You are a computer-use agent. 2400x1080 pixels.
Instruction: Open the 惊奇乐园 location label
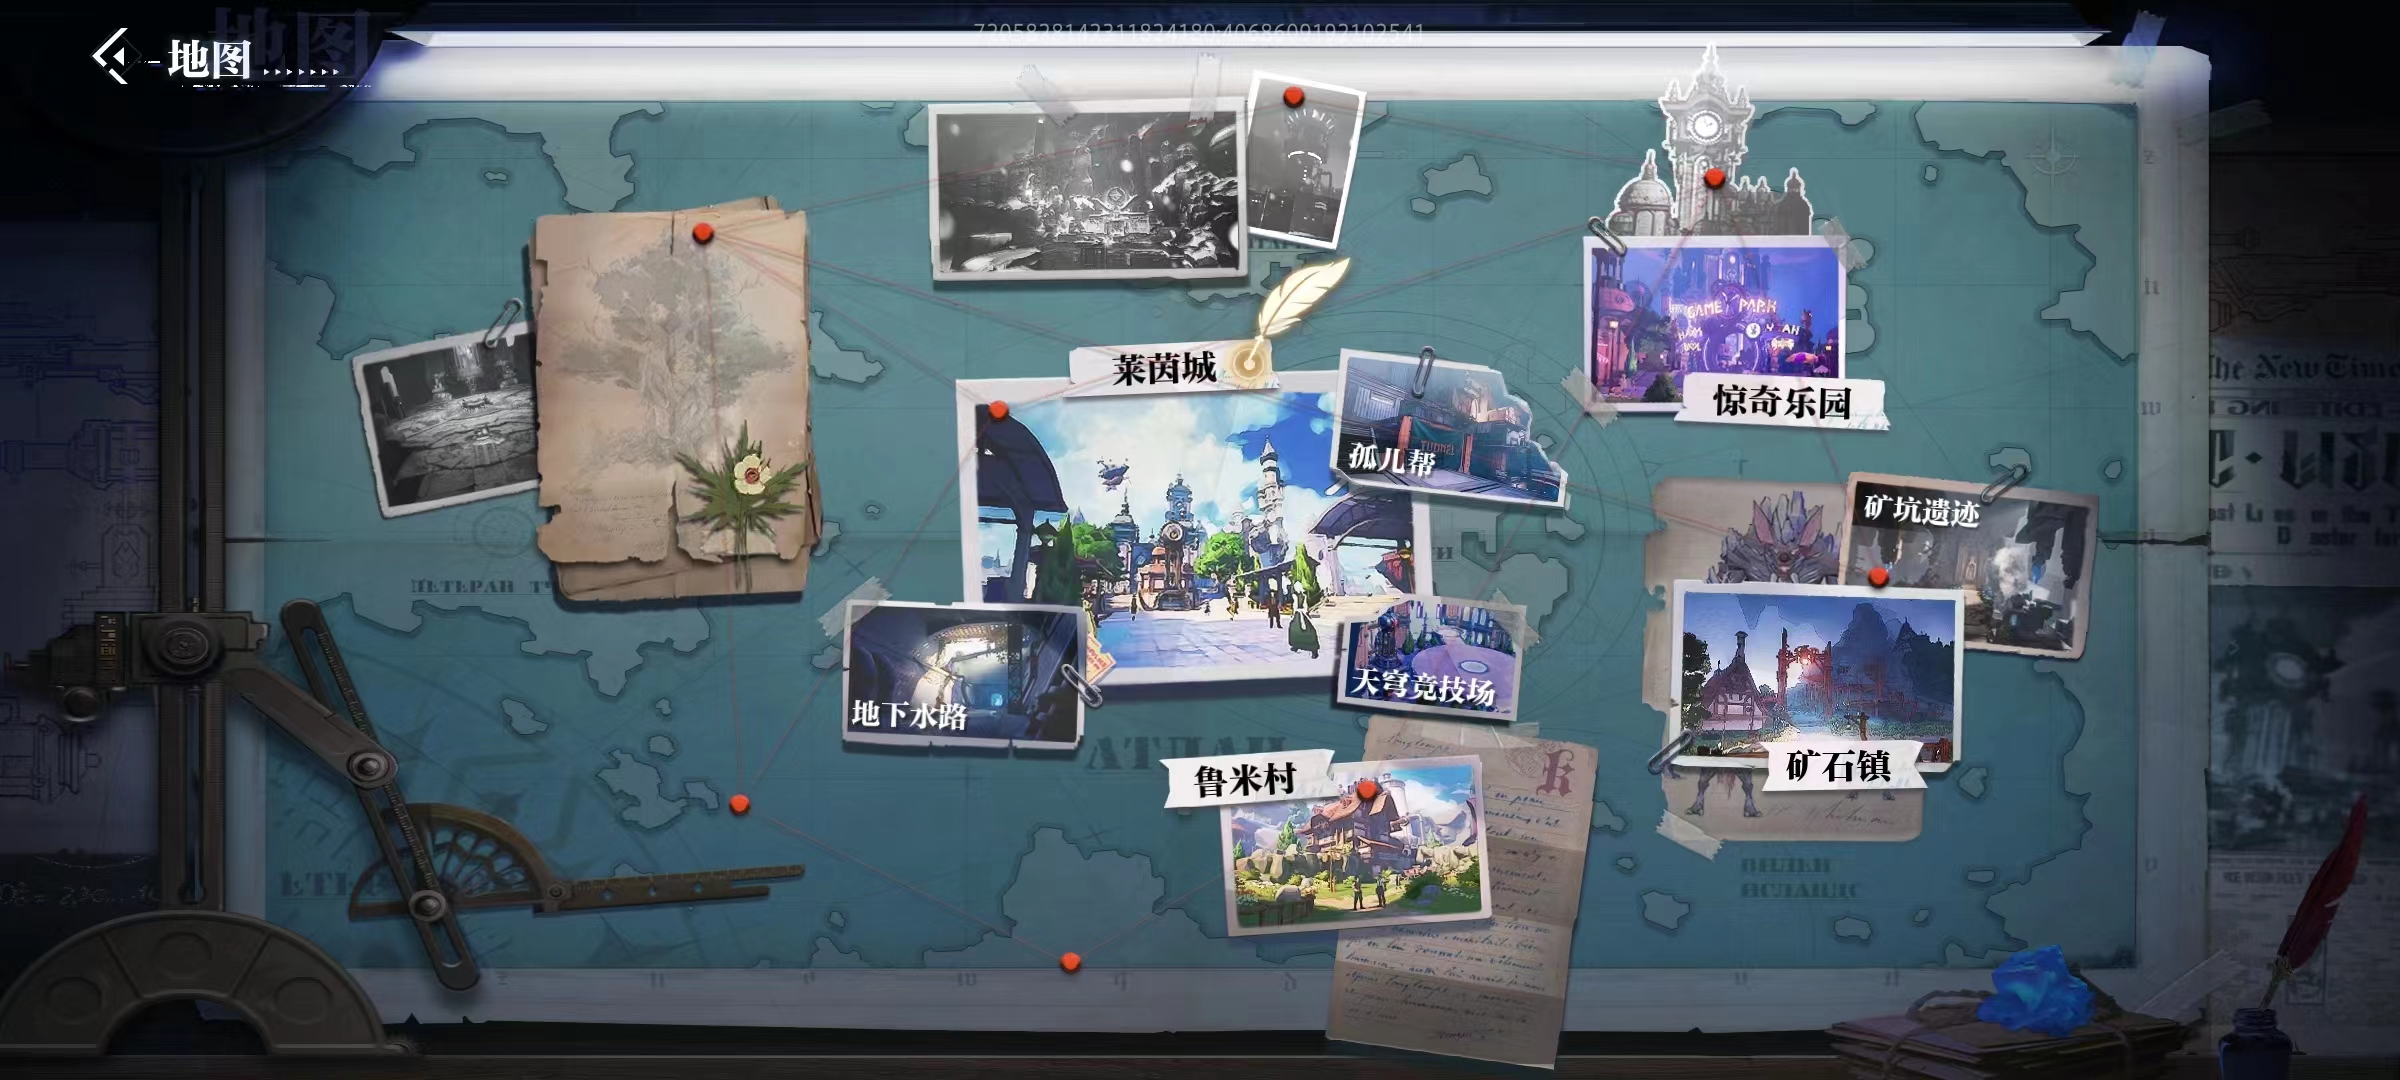1781,402
